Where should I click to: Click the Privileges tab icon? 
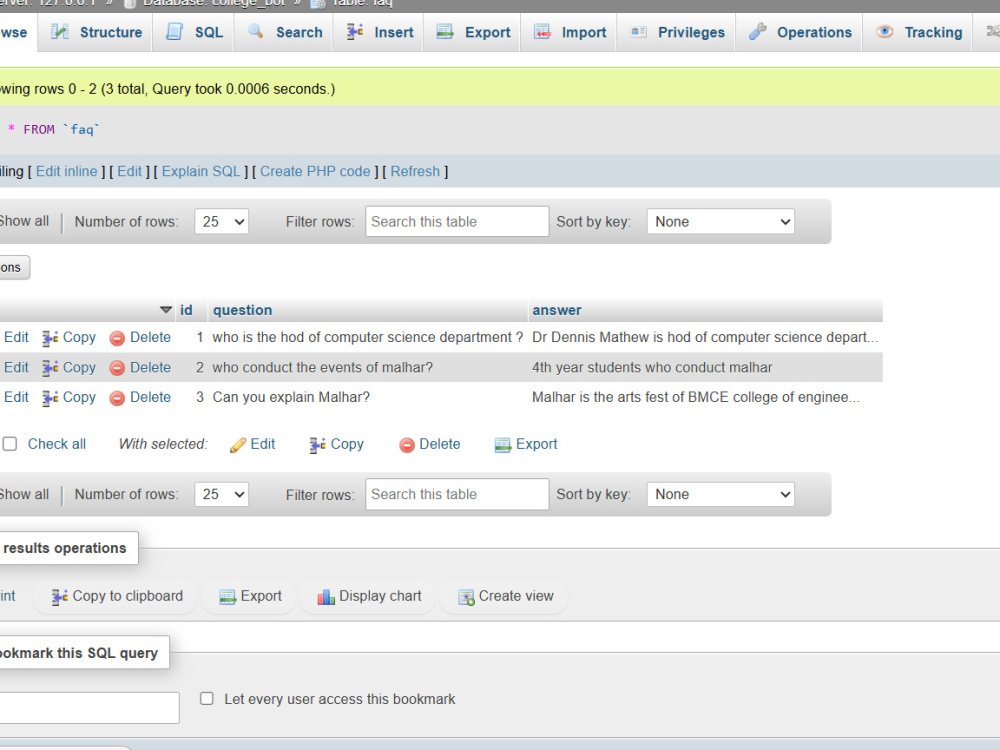pyautogui.click(x=638, y=31)
